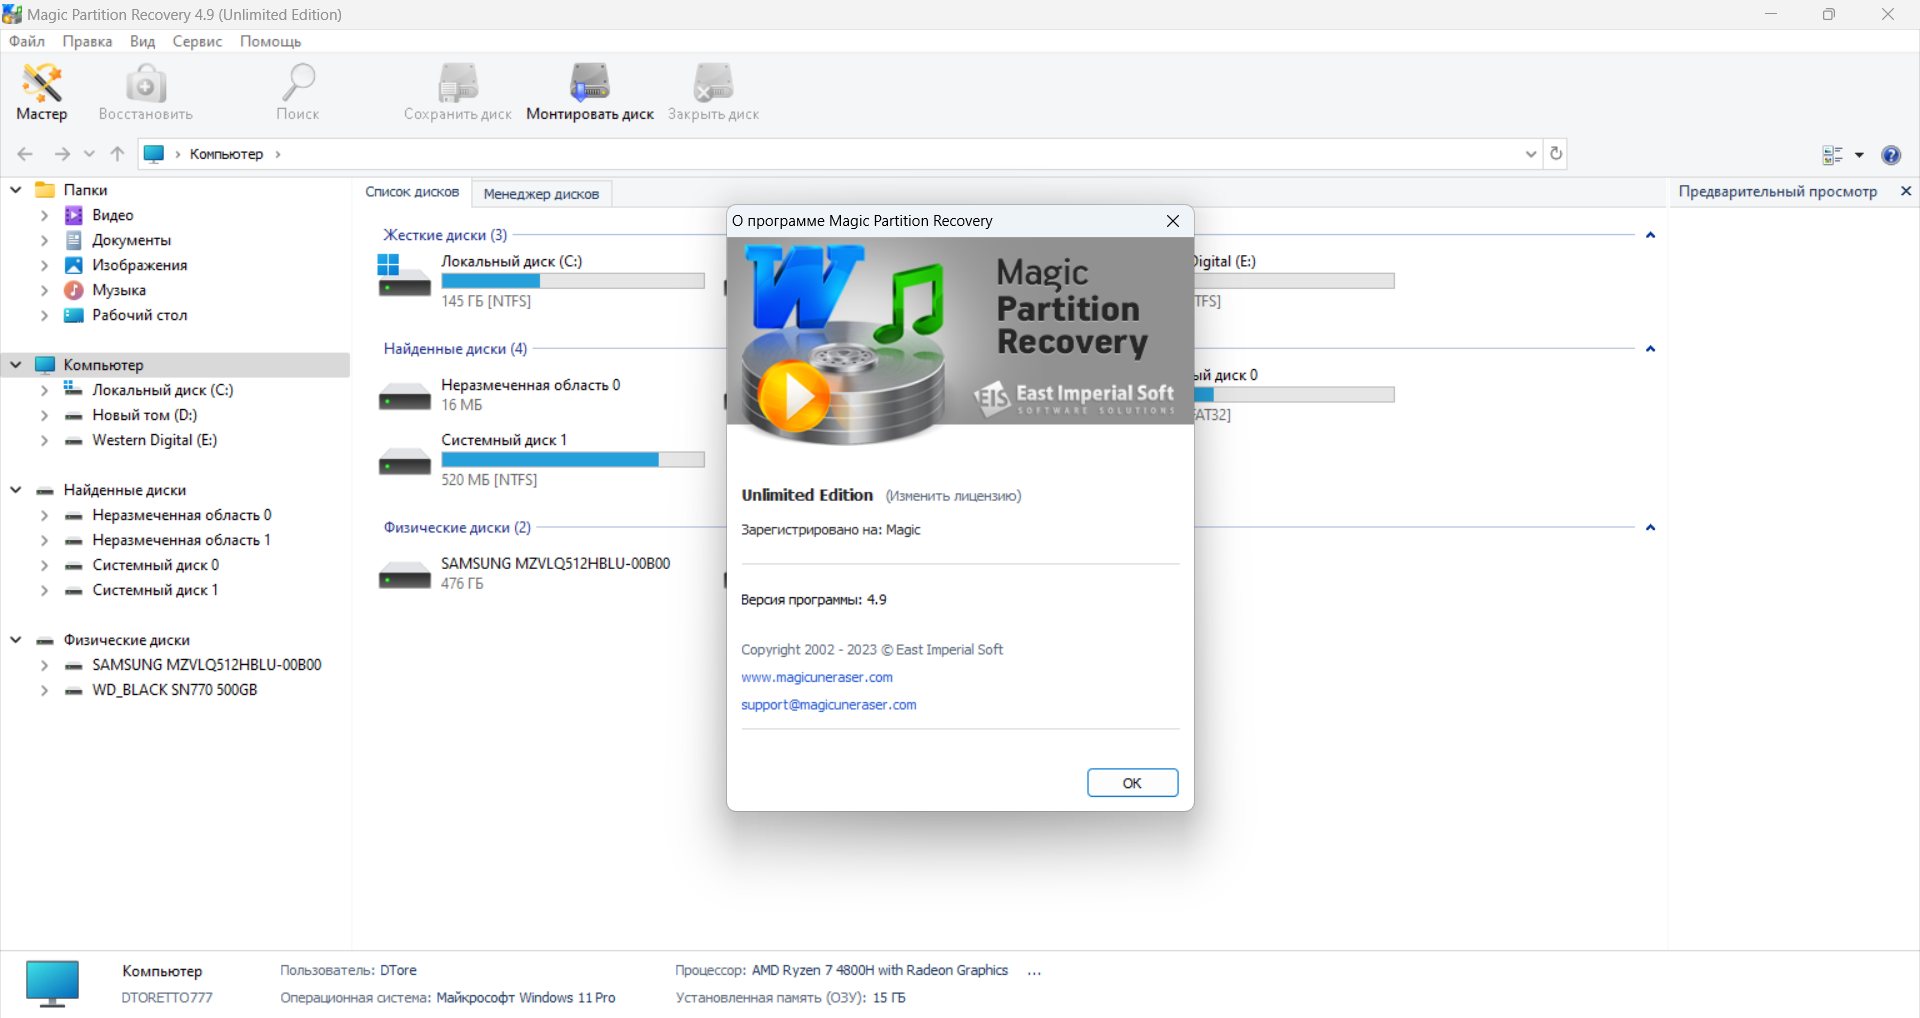Select SAMSUNG MZVLQ512HBLU-00B00 in tree
Screen dimensions: 1920x1018
point(206,665)
